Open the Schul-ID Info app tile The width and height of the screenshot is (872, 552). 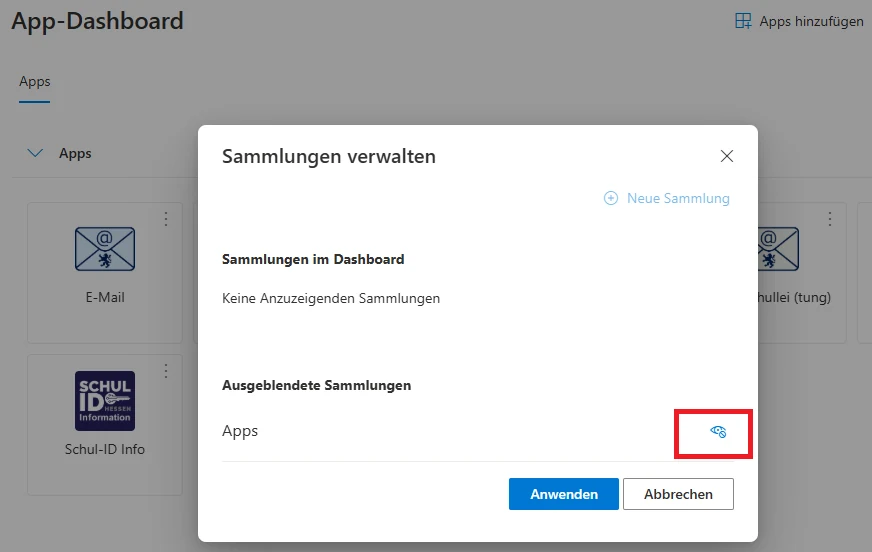[x=105, y=425]
